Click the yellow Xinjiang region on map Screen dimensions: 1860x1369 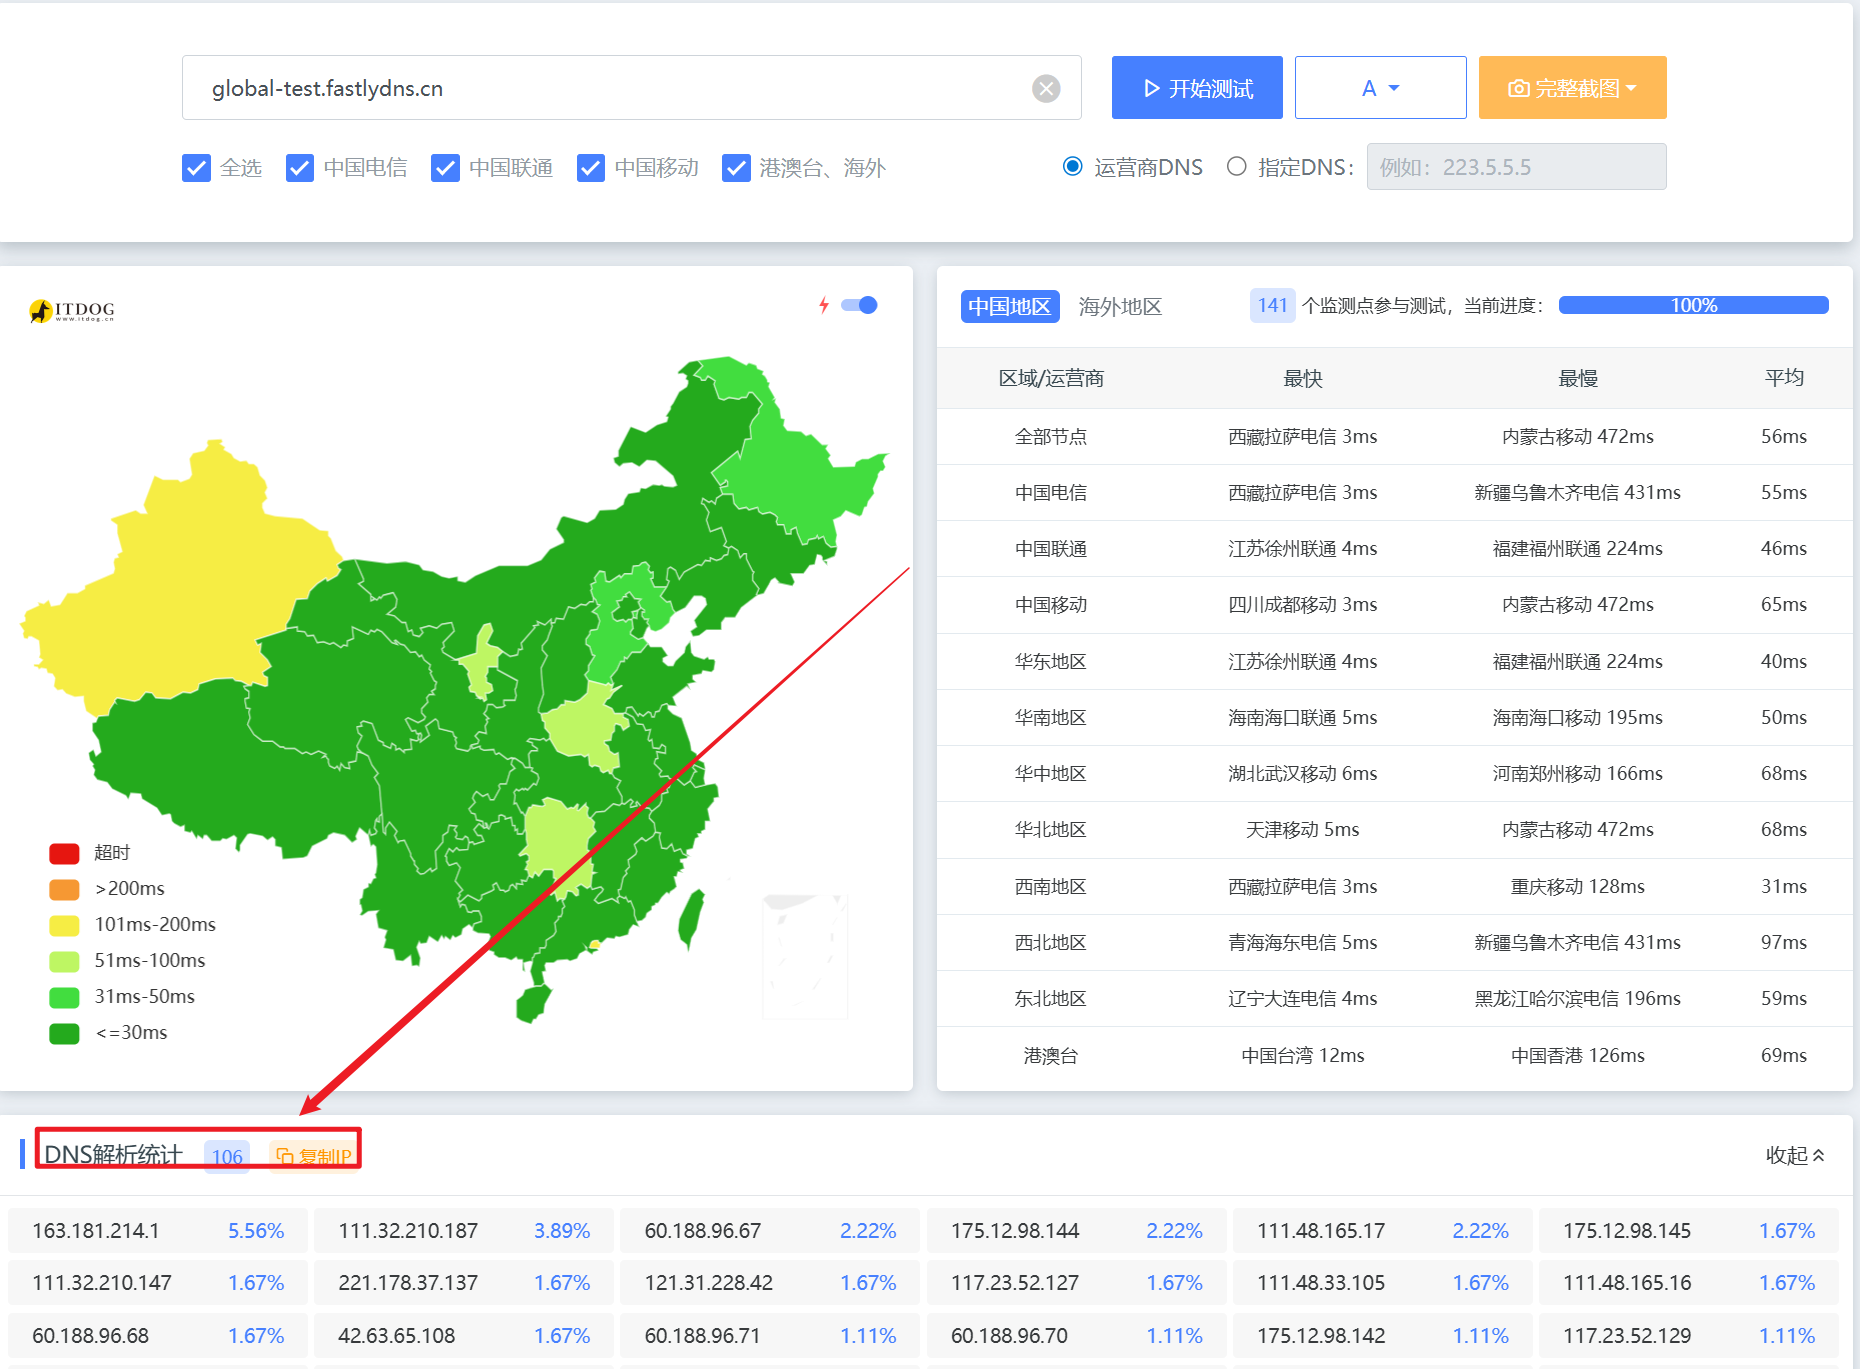[180, 580]
